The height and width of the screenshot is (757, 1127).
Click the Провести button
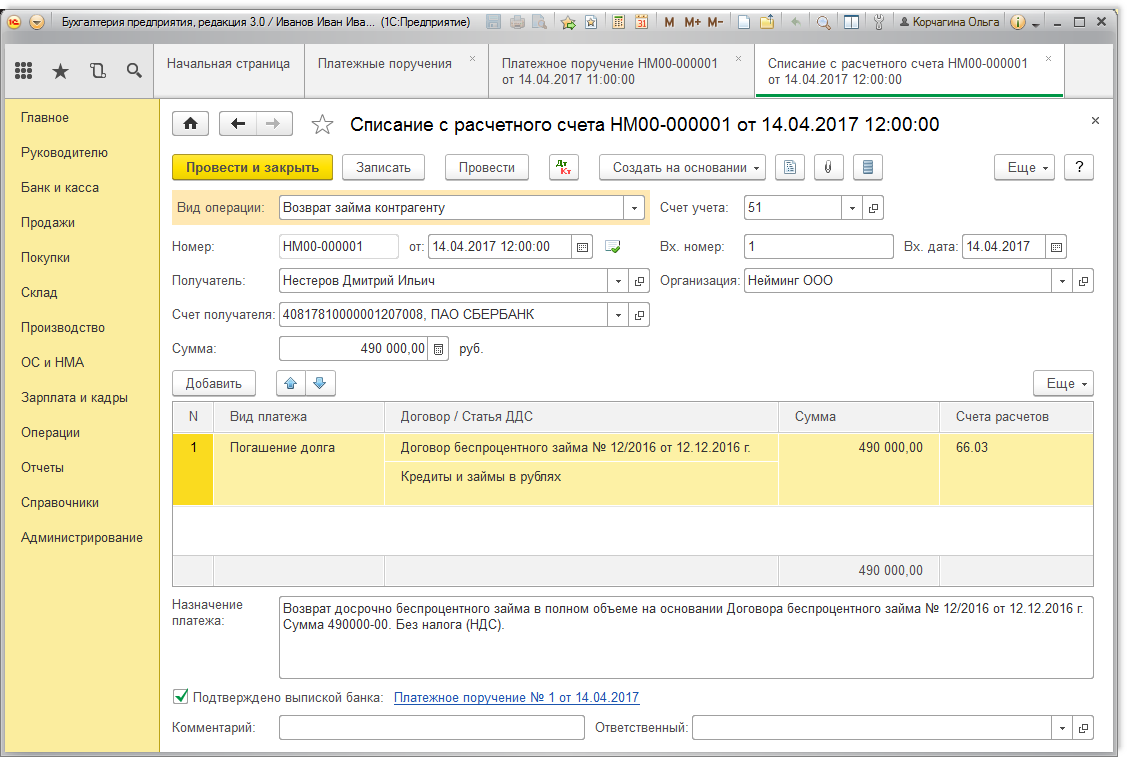click(x=487, y=168)
